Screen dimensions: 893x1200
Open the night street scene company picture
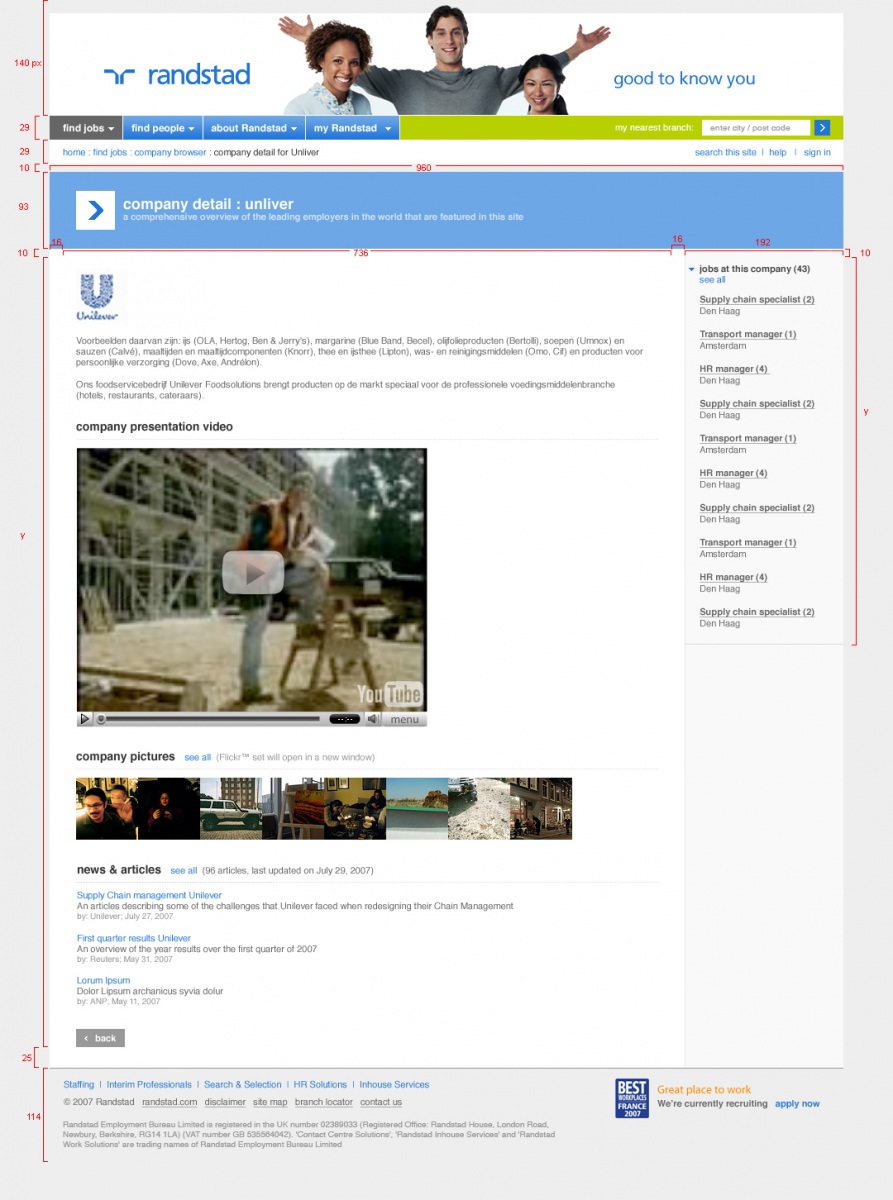tap(541, 809)
